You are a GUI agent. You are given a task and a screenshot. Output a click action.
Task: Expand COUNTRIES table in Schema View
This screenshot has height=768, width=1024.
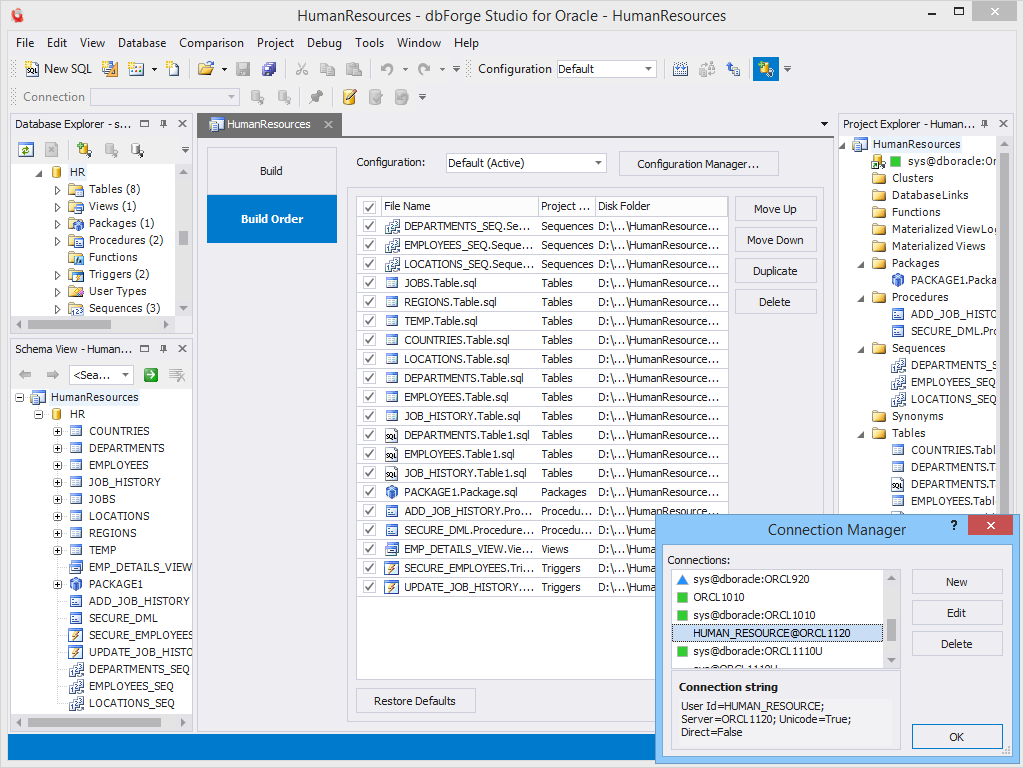tap(57, 431)
